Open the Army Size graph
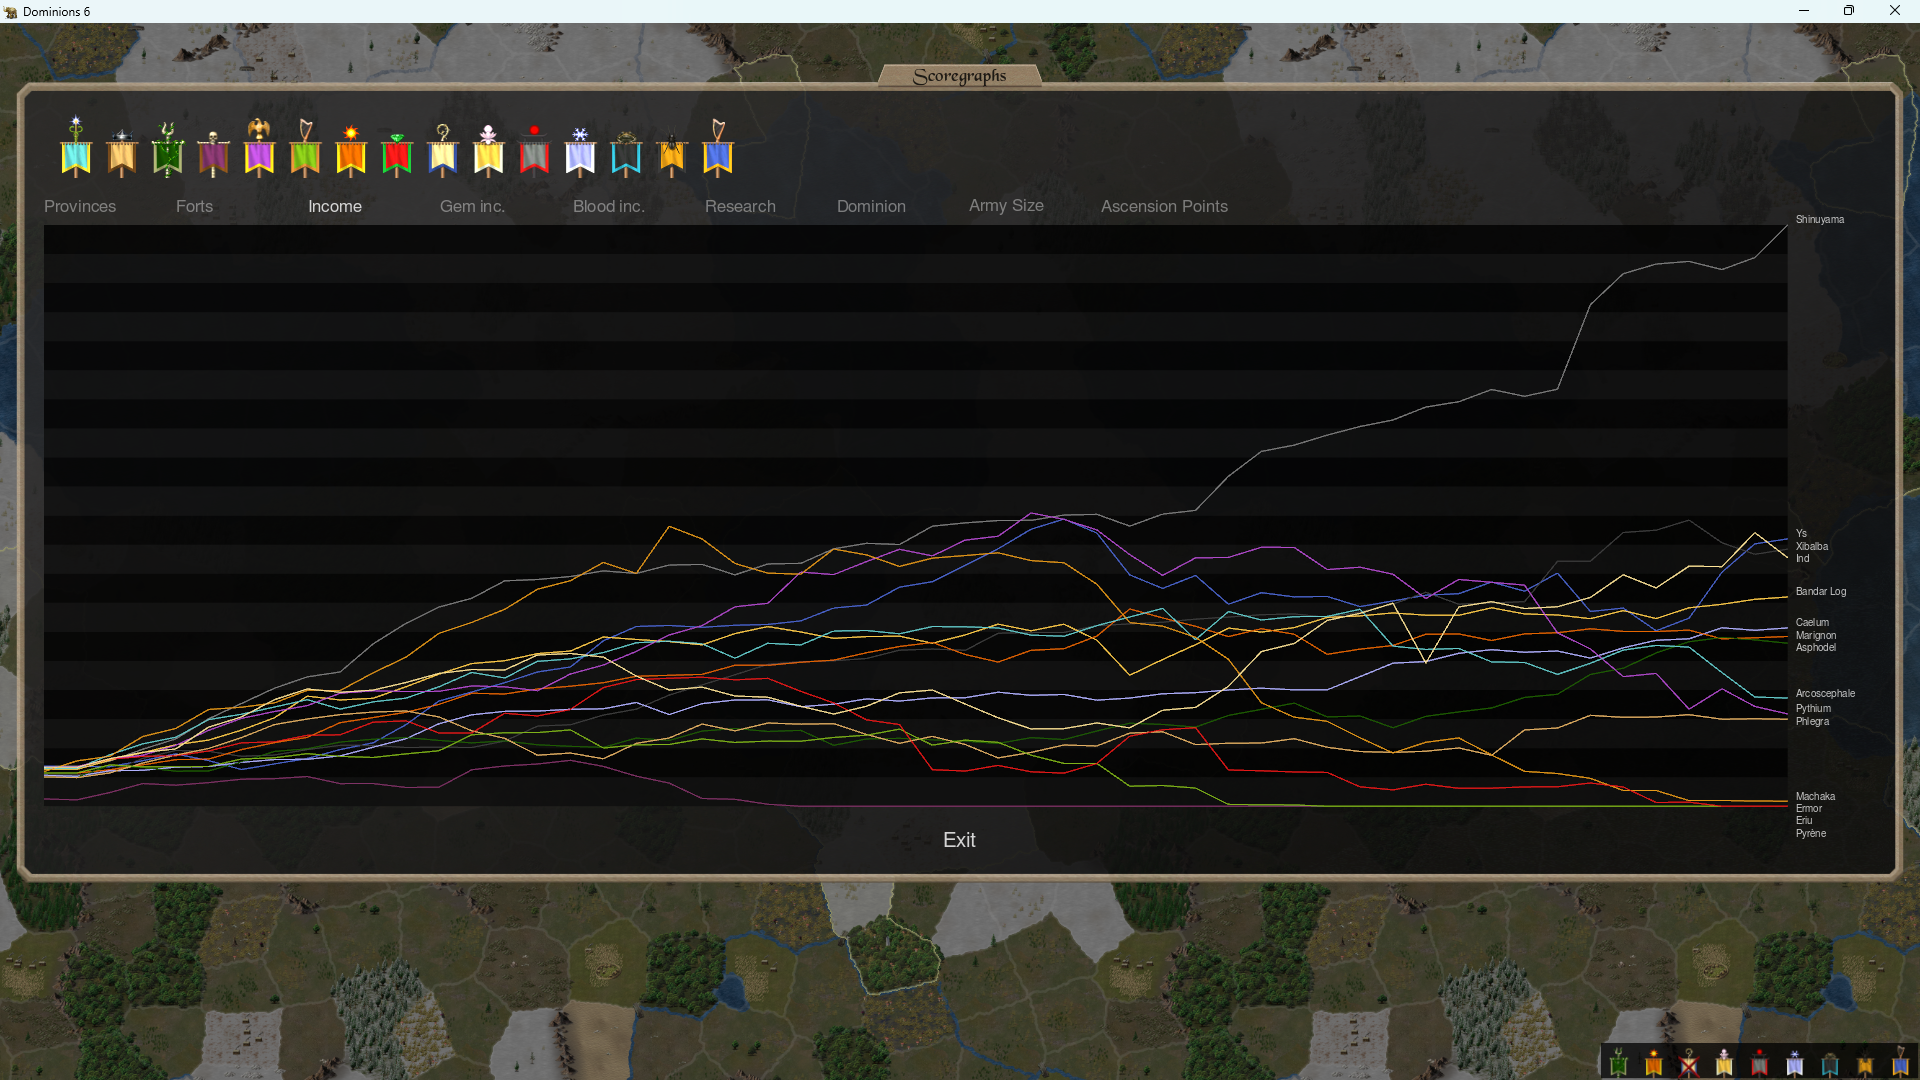This screenshot has height=1080, width=1920. click(x=1006, y=205)
